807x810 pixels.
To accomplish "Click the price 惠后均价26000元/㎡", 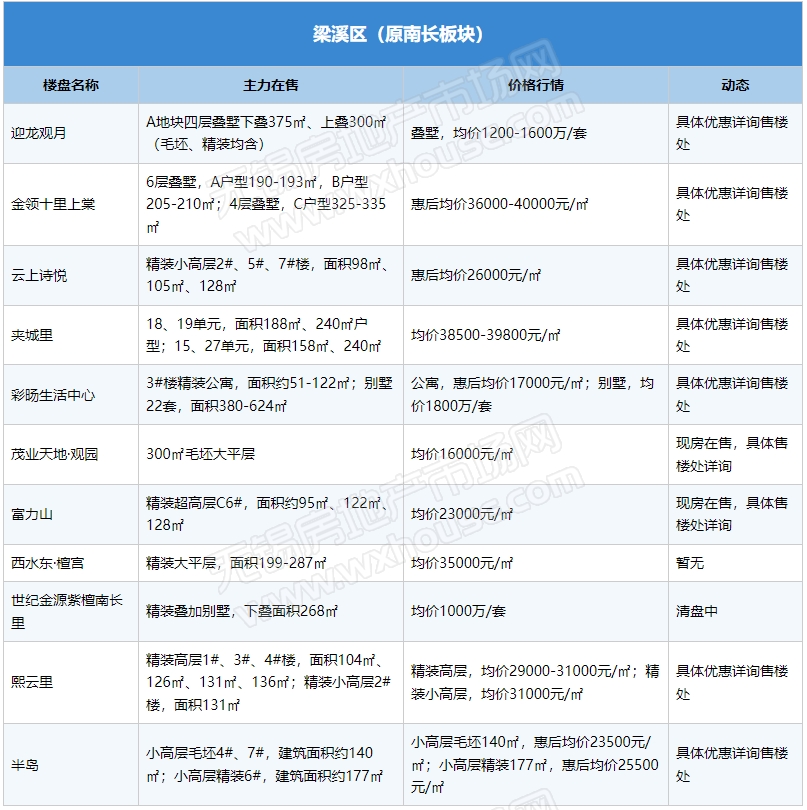I will pos(476,275).
